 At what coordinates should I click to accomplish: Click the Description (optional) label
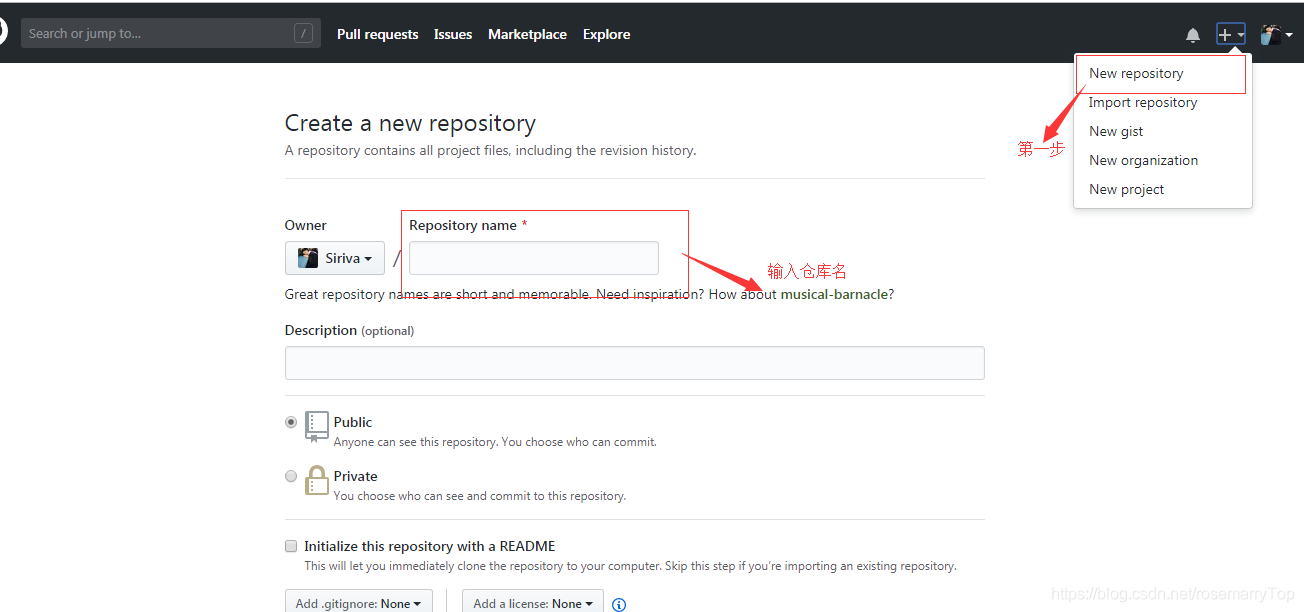tap(349, 330)
